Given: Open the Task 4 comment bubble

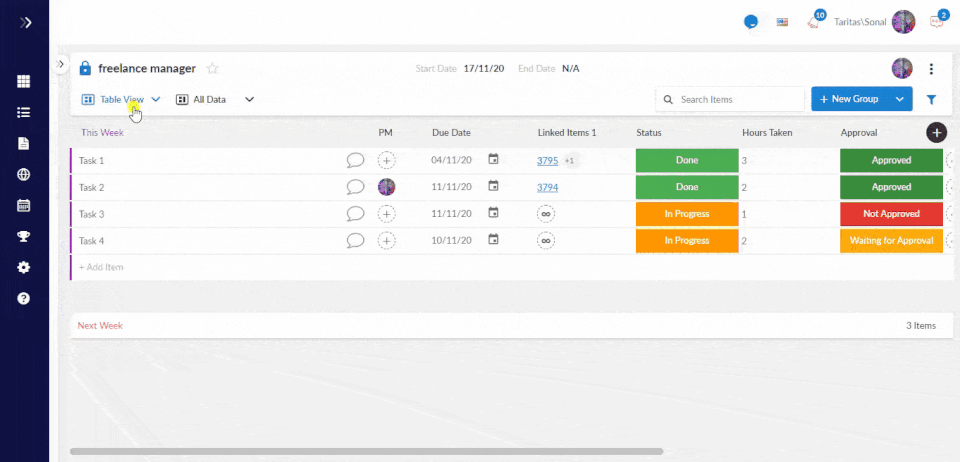Looking at the screenshot, I should pos(355,240).
